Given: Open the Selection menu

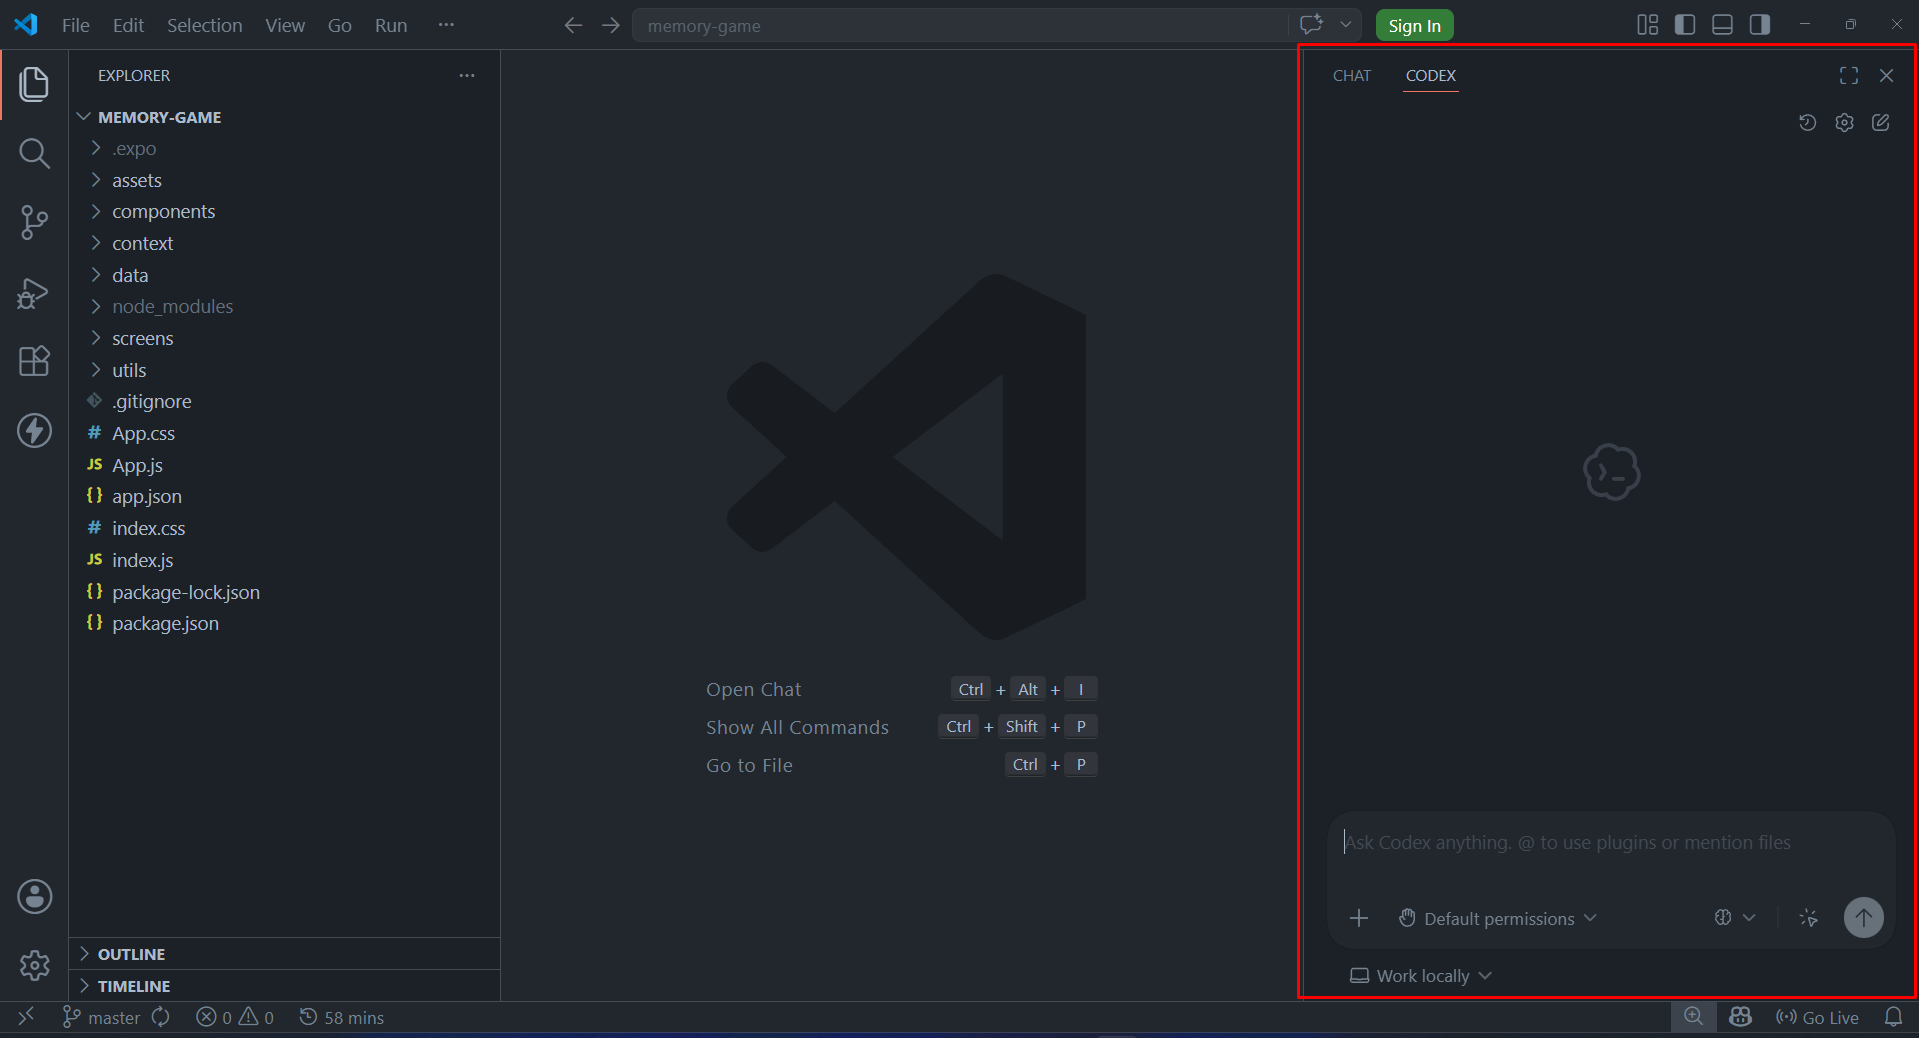Looking at the screenshot, I should 204,25.
